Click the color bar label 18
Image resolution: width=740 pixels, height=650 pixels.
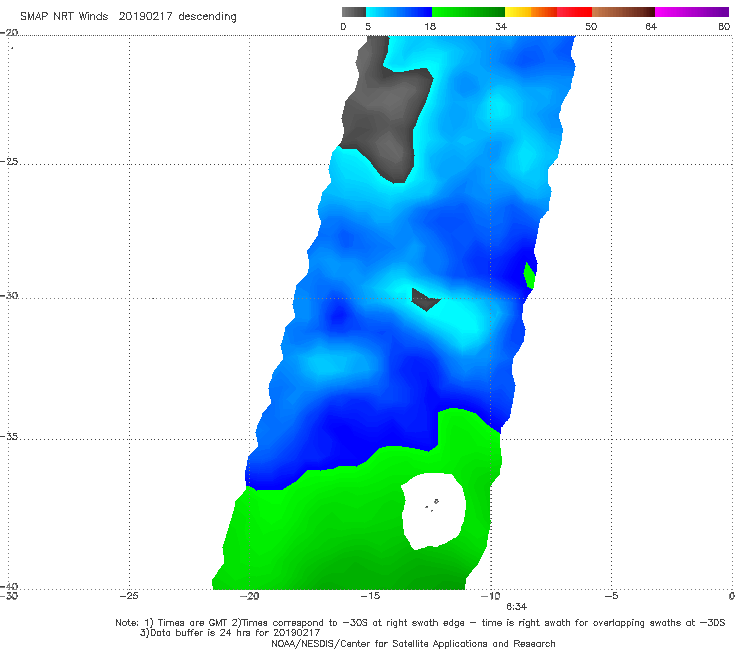click(430, 26)
